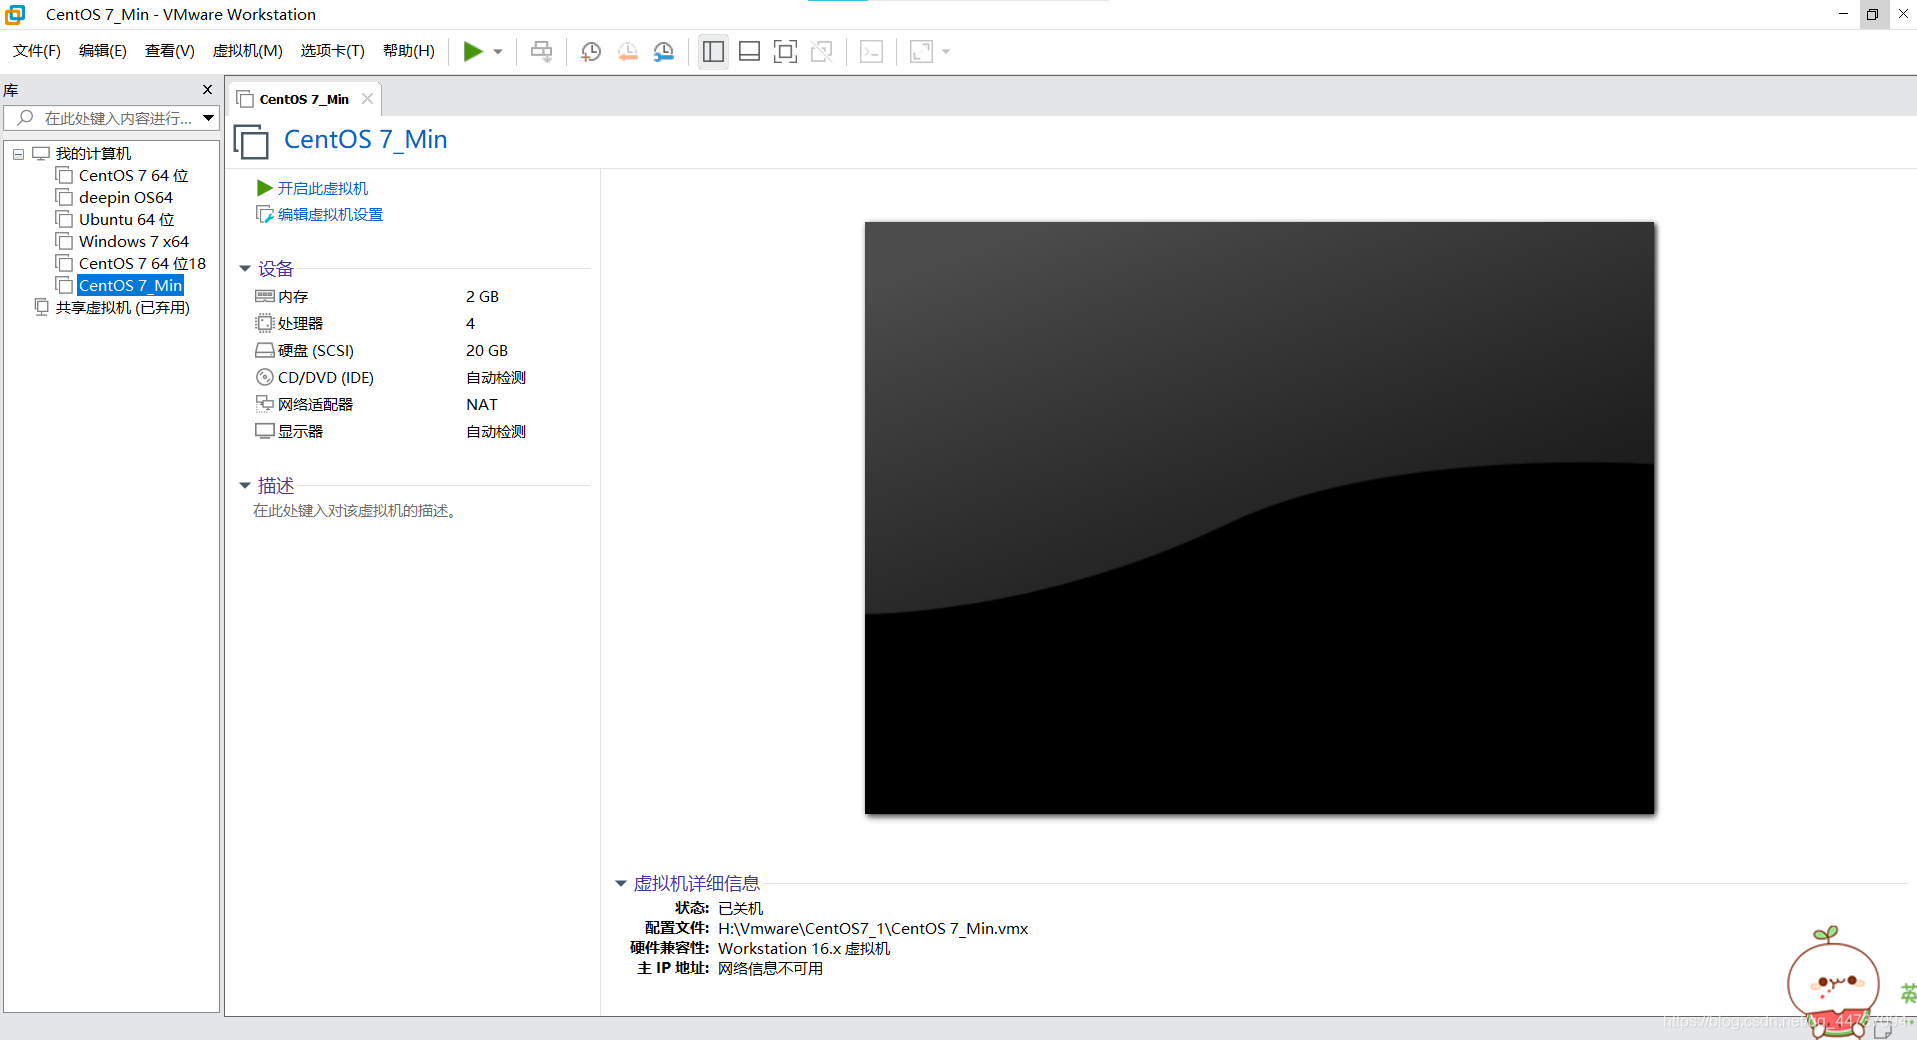Click the black VM screen preview thumbnail
Viewport: 1917px width, 1040px height.
[1259, 518]
